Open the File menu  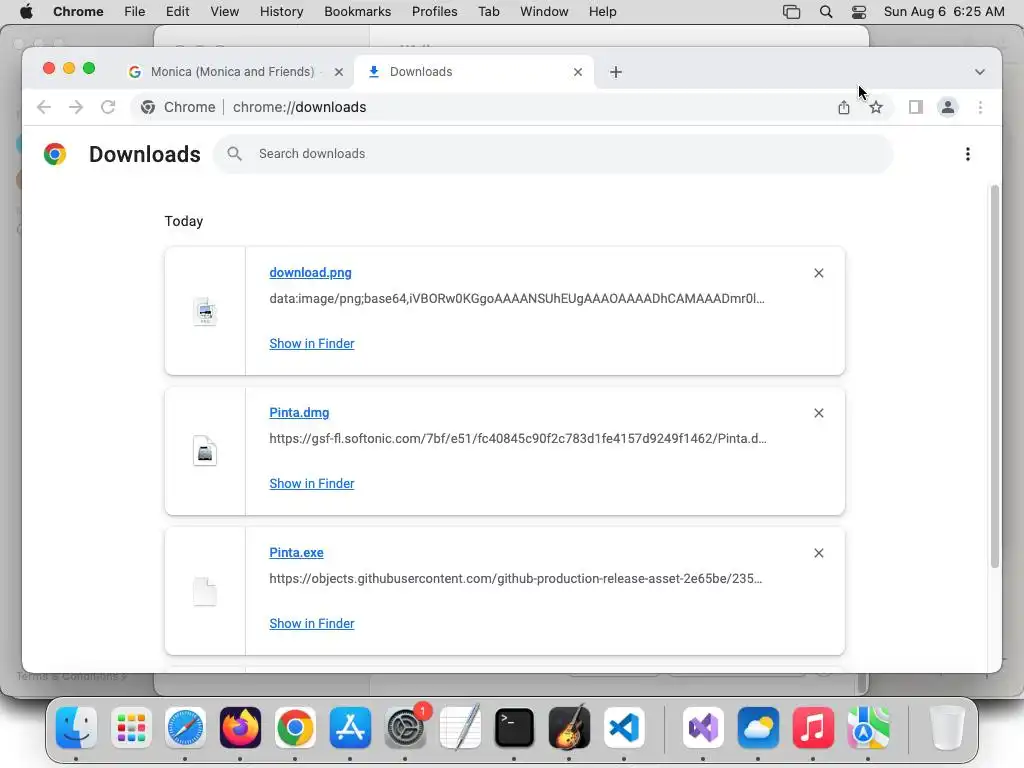(135, 12)
